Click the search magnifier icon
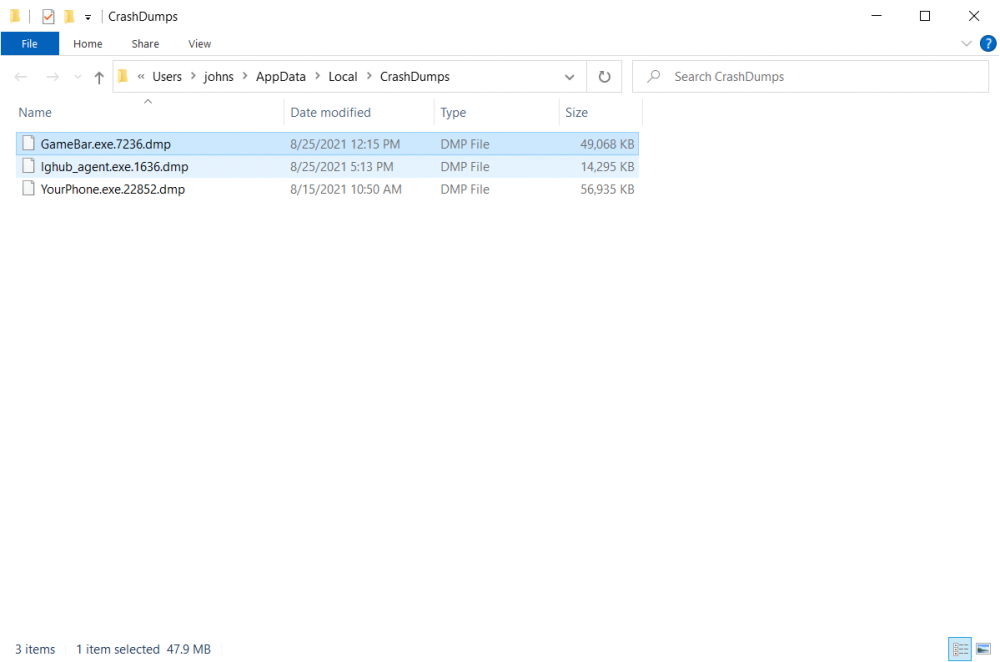This screenshot has width=1000, height=662. (654, 77)
